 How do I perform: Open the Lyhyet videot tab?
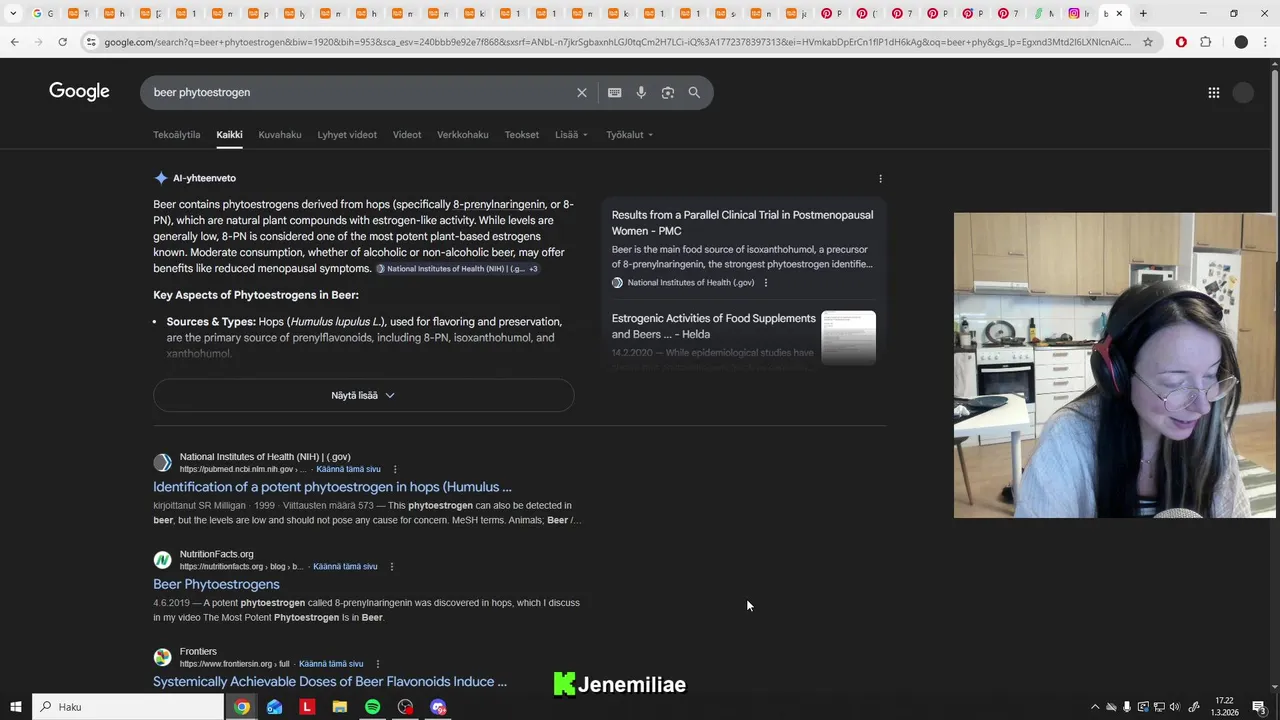pyautogui.click(x=347, y=135)
